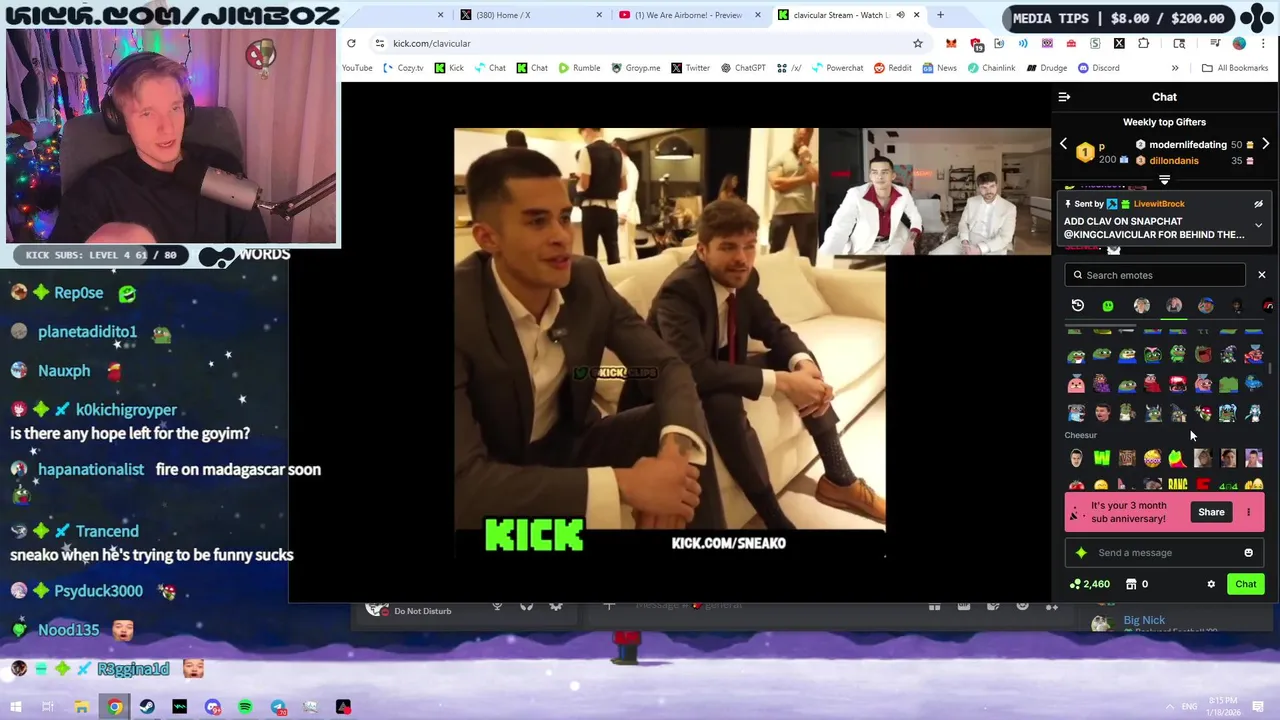
Task: Pick the green W emote under Cheesur
Action: [x=1101, y=458]
